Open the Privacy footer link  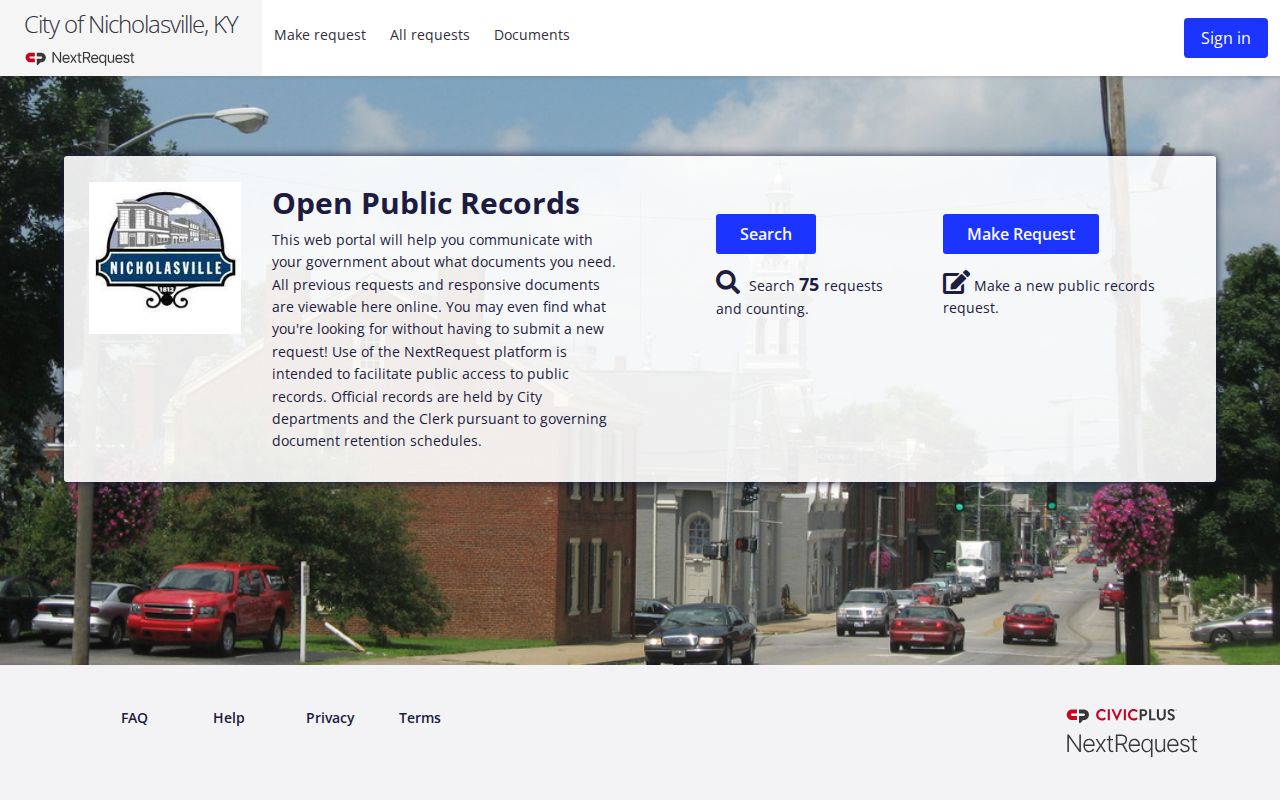(330, 718)
